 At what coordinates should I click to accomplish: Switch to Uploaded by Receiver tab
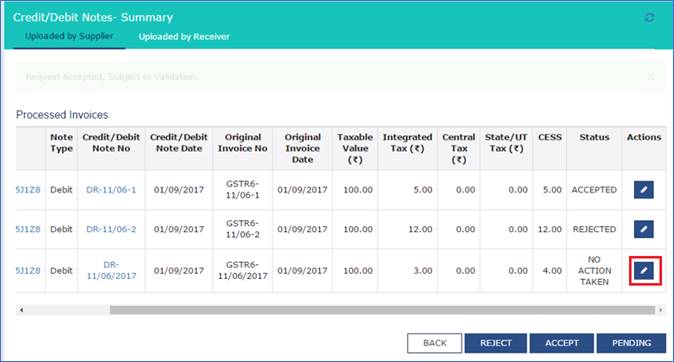pos(184,37)
